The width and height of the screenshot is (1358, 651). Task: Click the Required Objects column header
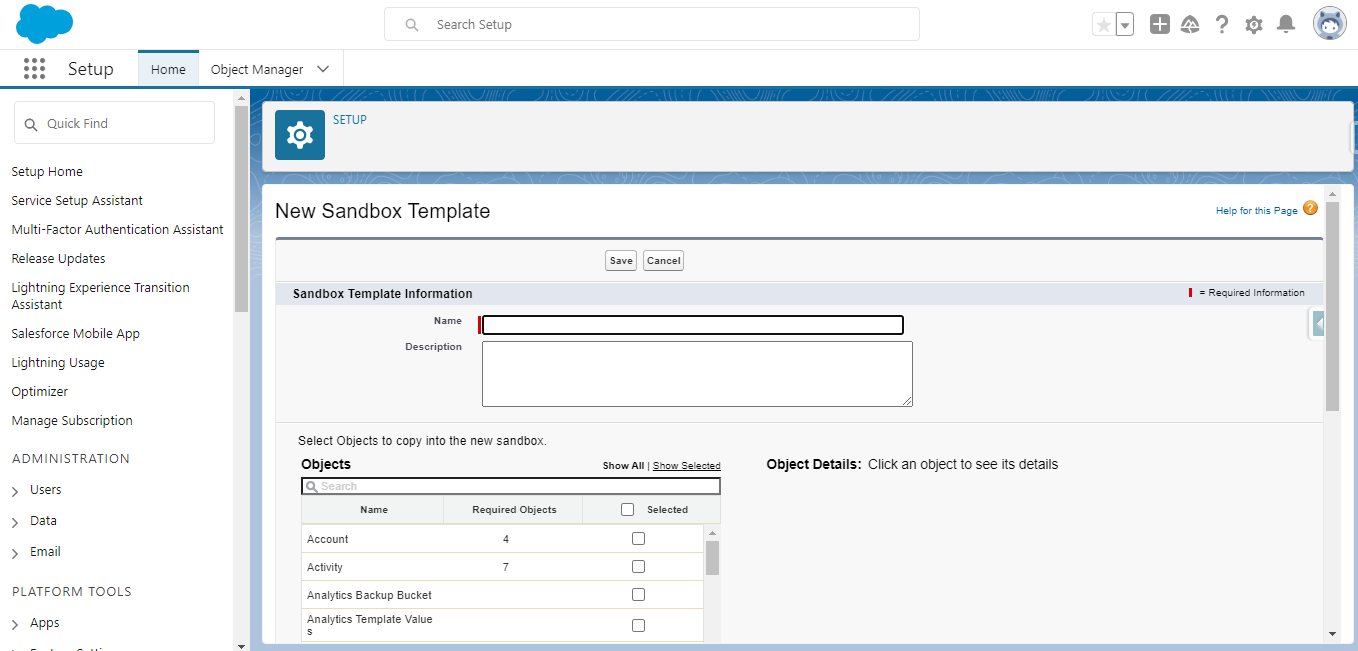(x=514, y=510)
